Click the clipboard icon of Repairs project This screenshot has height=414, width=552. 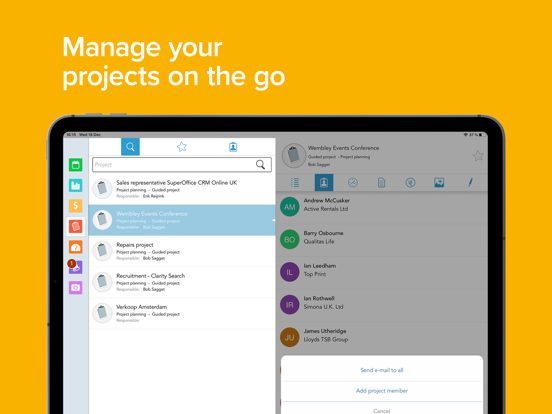(x=102, y=251)
